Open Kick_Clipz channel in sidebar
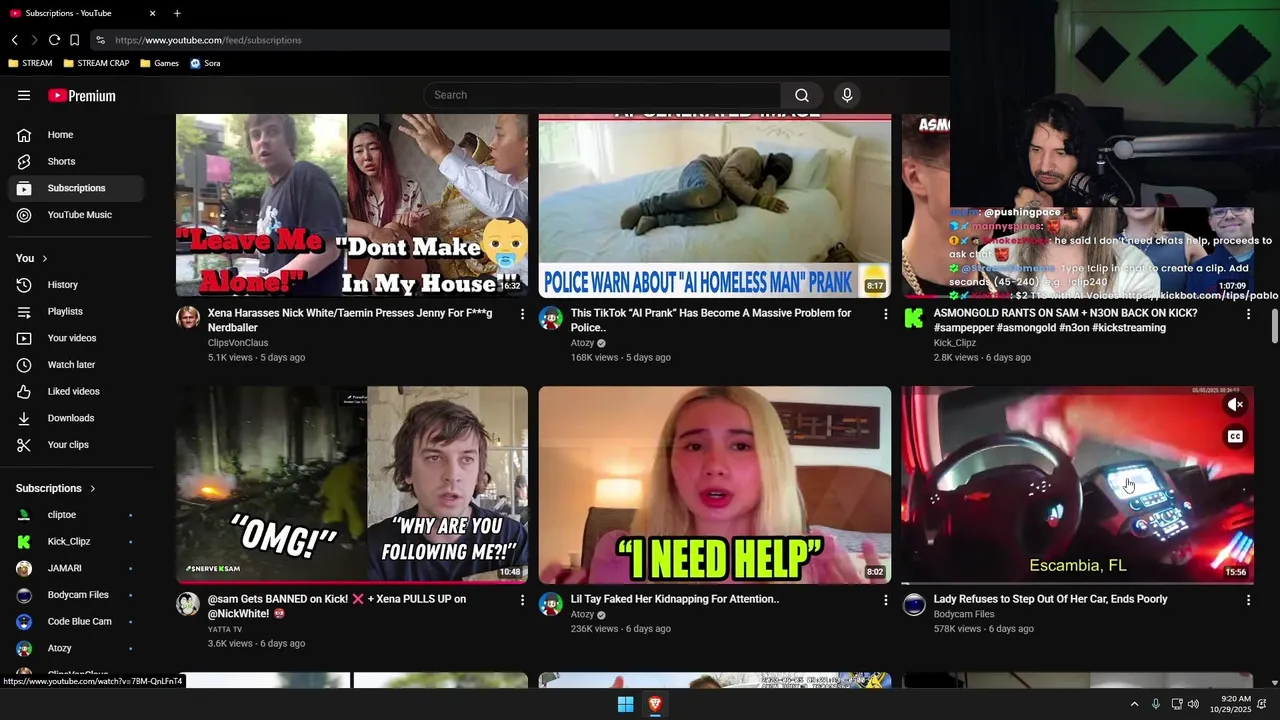The width and height of the screenshot is (1280, 720). point(76,542)
